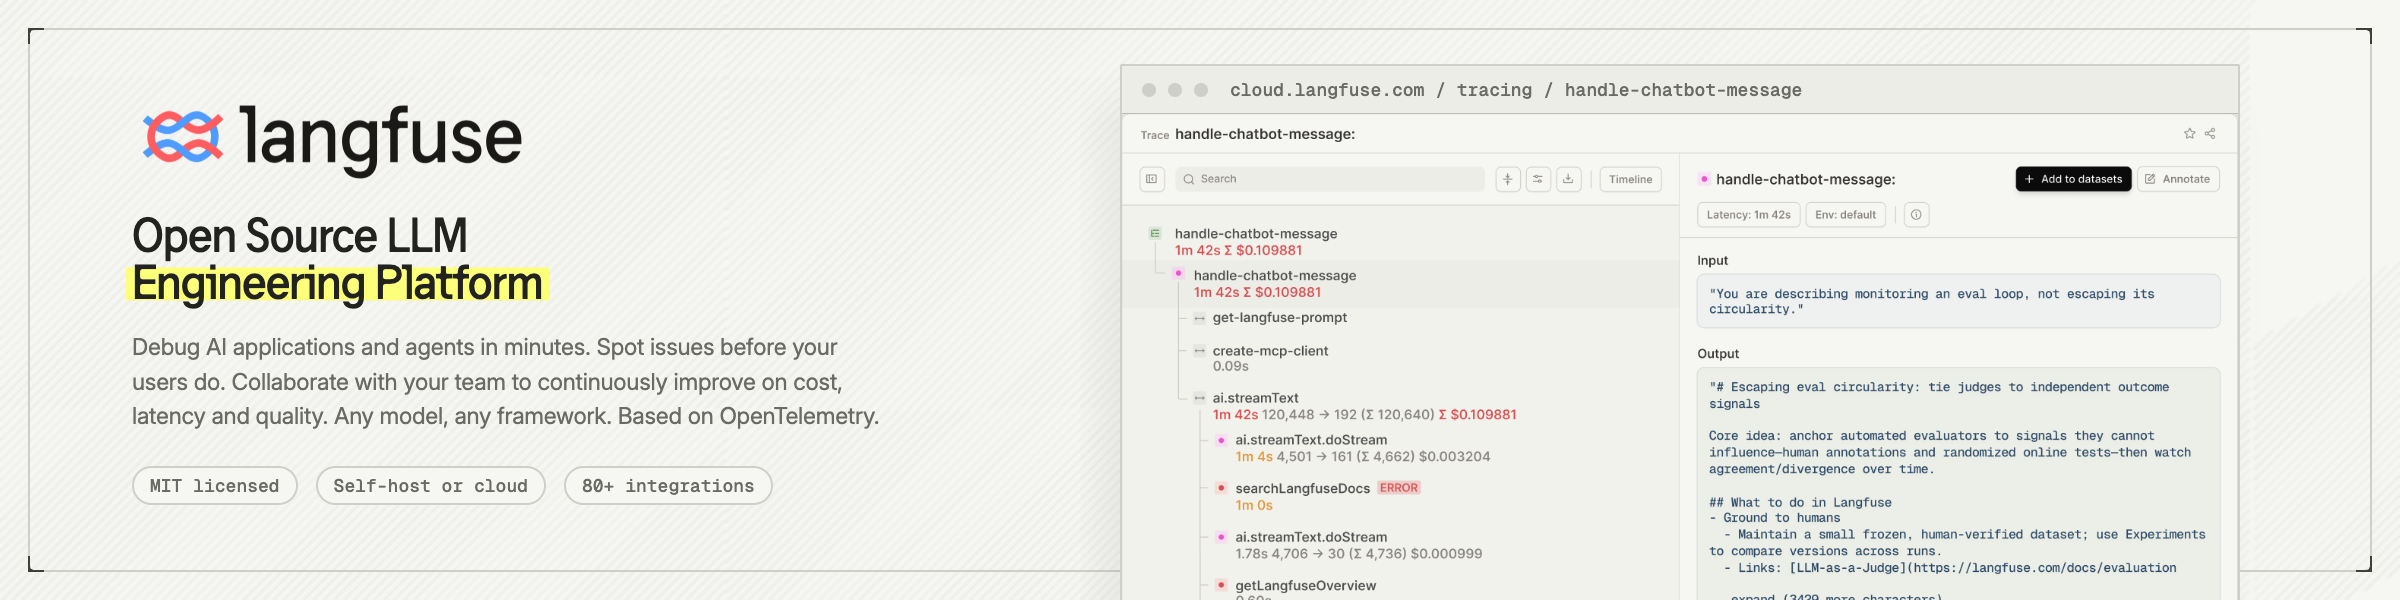2400x600 pixels.
Task: Click the Annotate button
Action: point(2178,179)
